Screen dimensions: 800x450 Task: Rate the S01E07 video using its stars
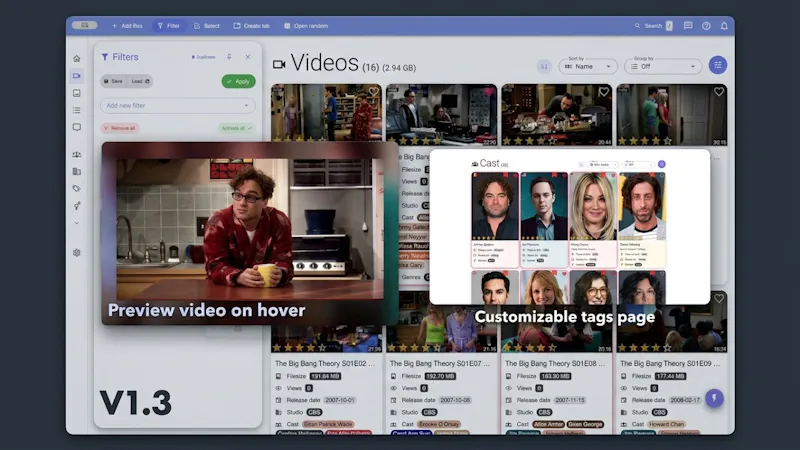point(414,348)
